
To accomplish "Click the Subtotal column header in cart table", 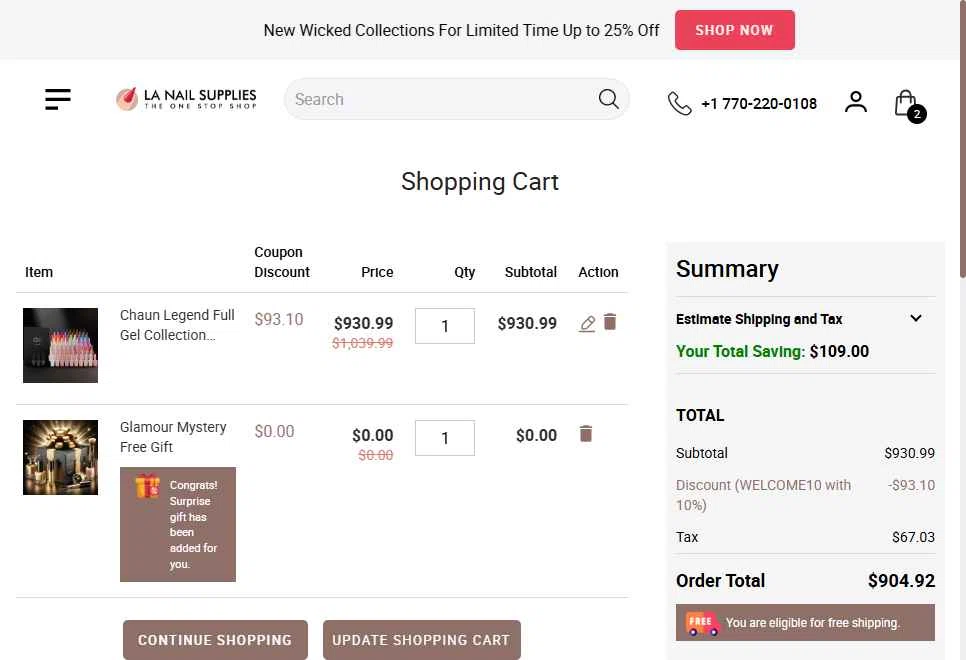I will (x=530, y=272).
